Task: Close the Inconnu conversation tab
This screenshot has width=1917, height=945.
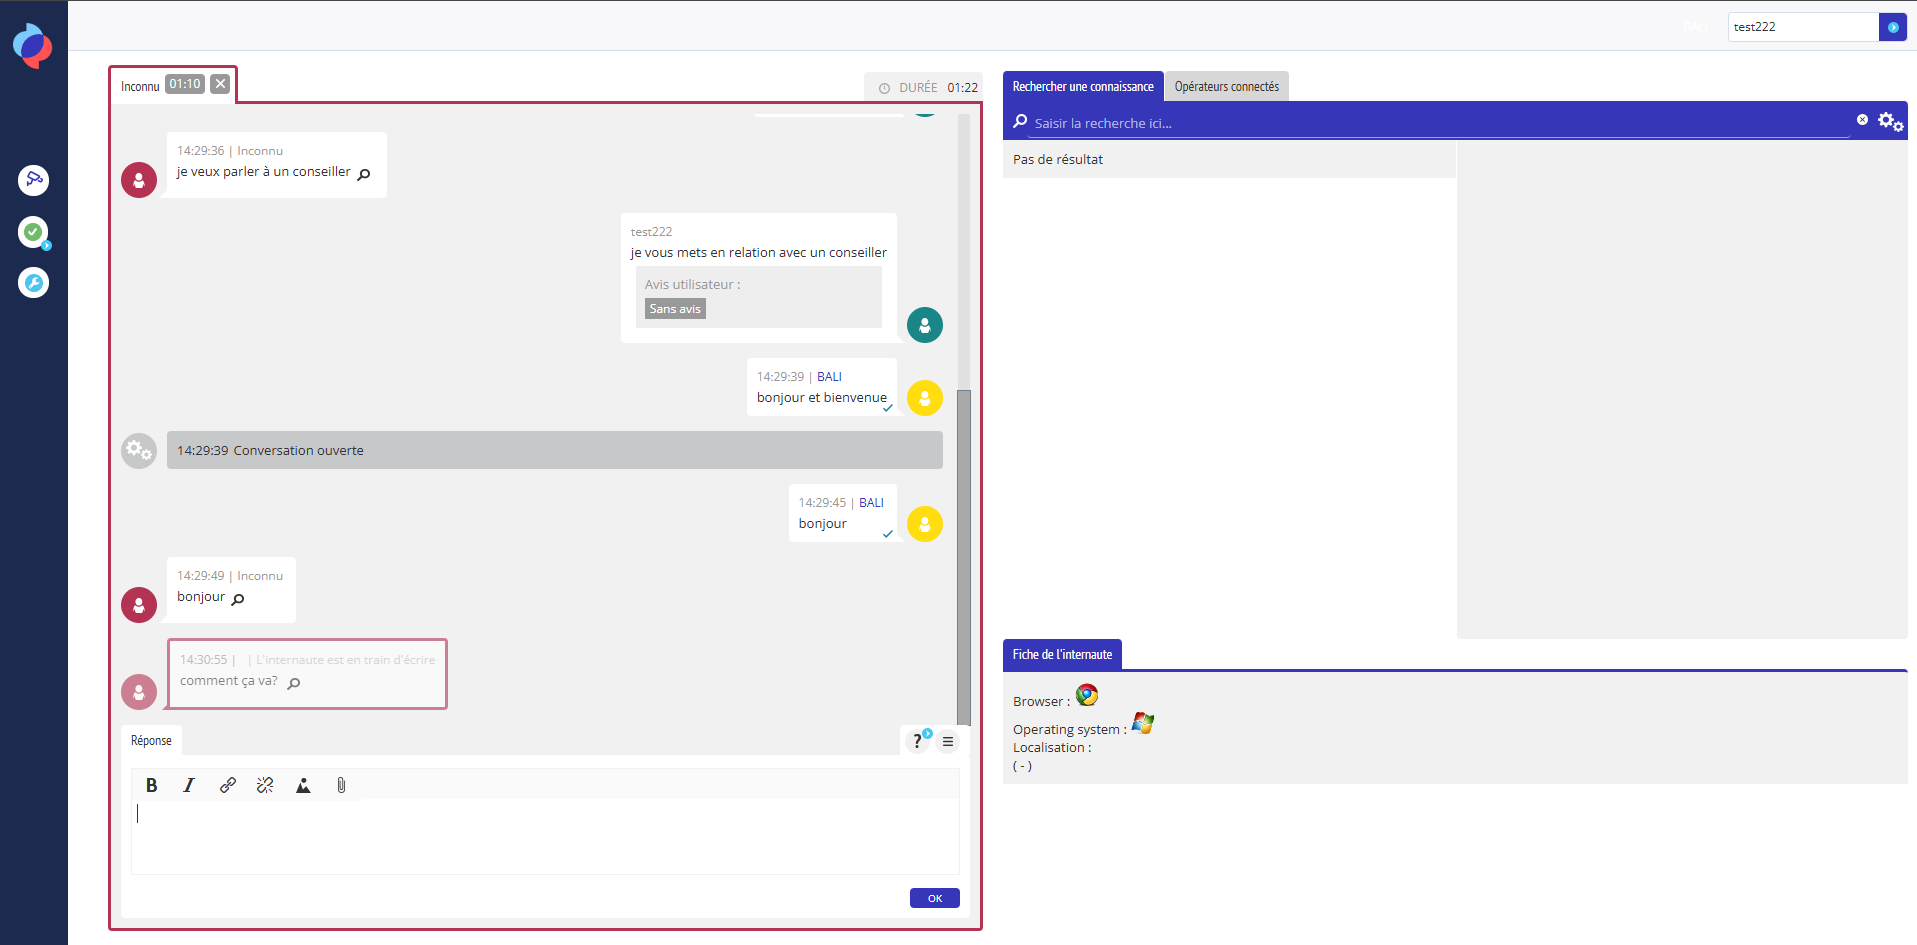Action: pos(221,84)
